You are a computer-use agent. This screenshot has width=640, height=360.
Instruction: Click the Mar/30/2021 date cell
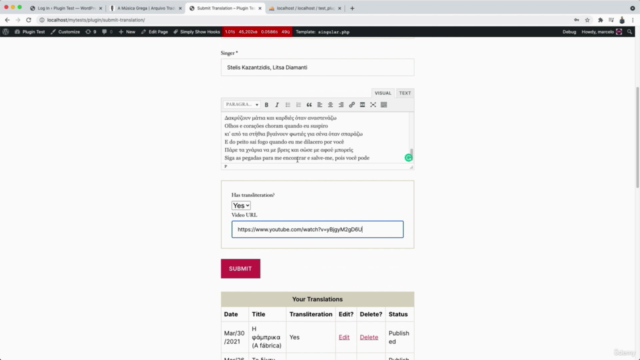[234, 337]
